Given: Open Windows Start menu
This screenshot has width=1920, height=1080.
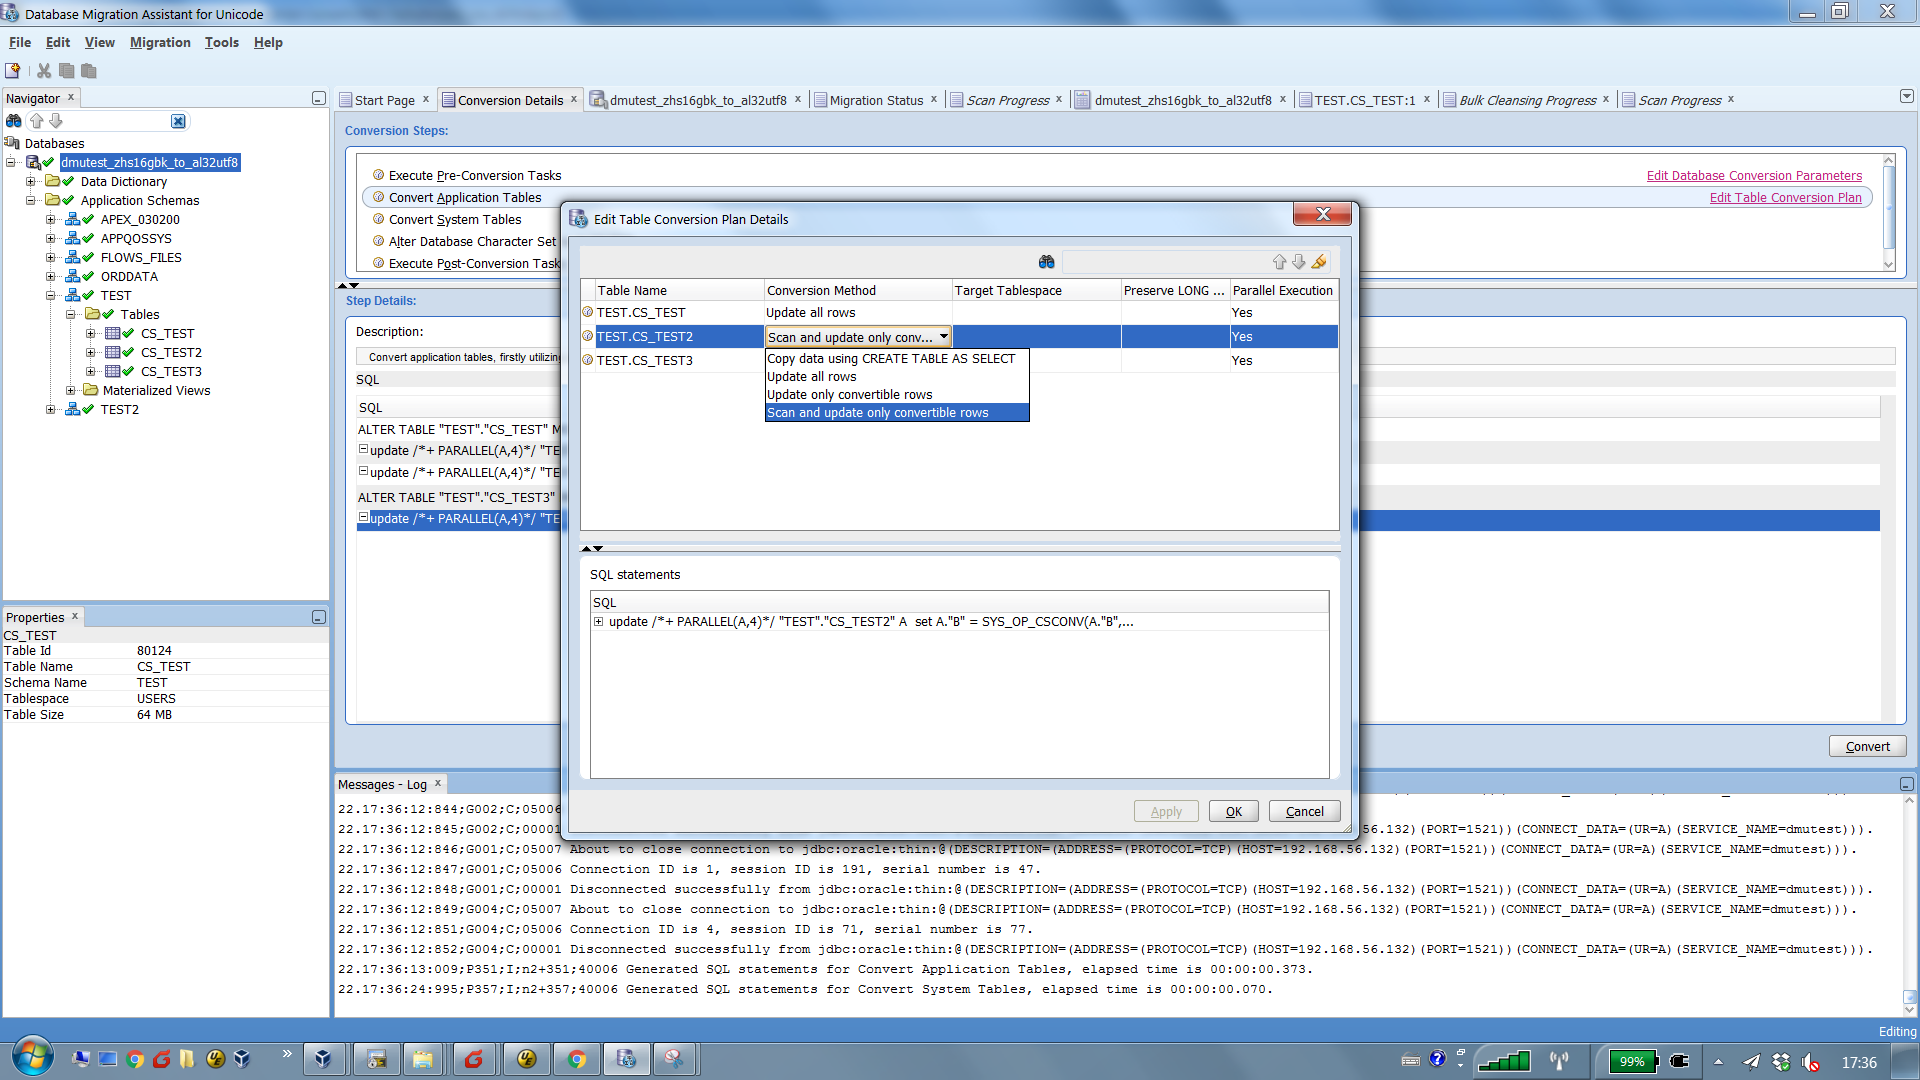Looking at the screenshot, I should click(32, 1058).
